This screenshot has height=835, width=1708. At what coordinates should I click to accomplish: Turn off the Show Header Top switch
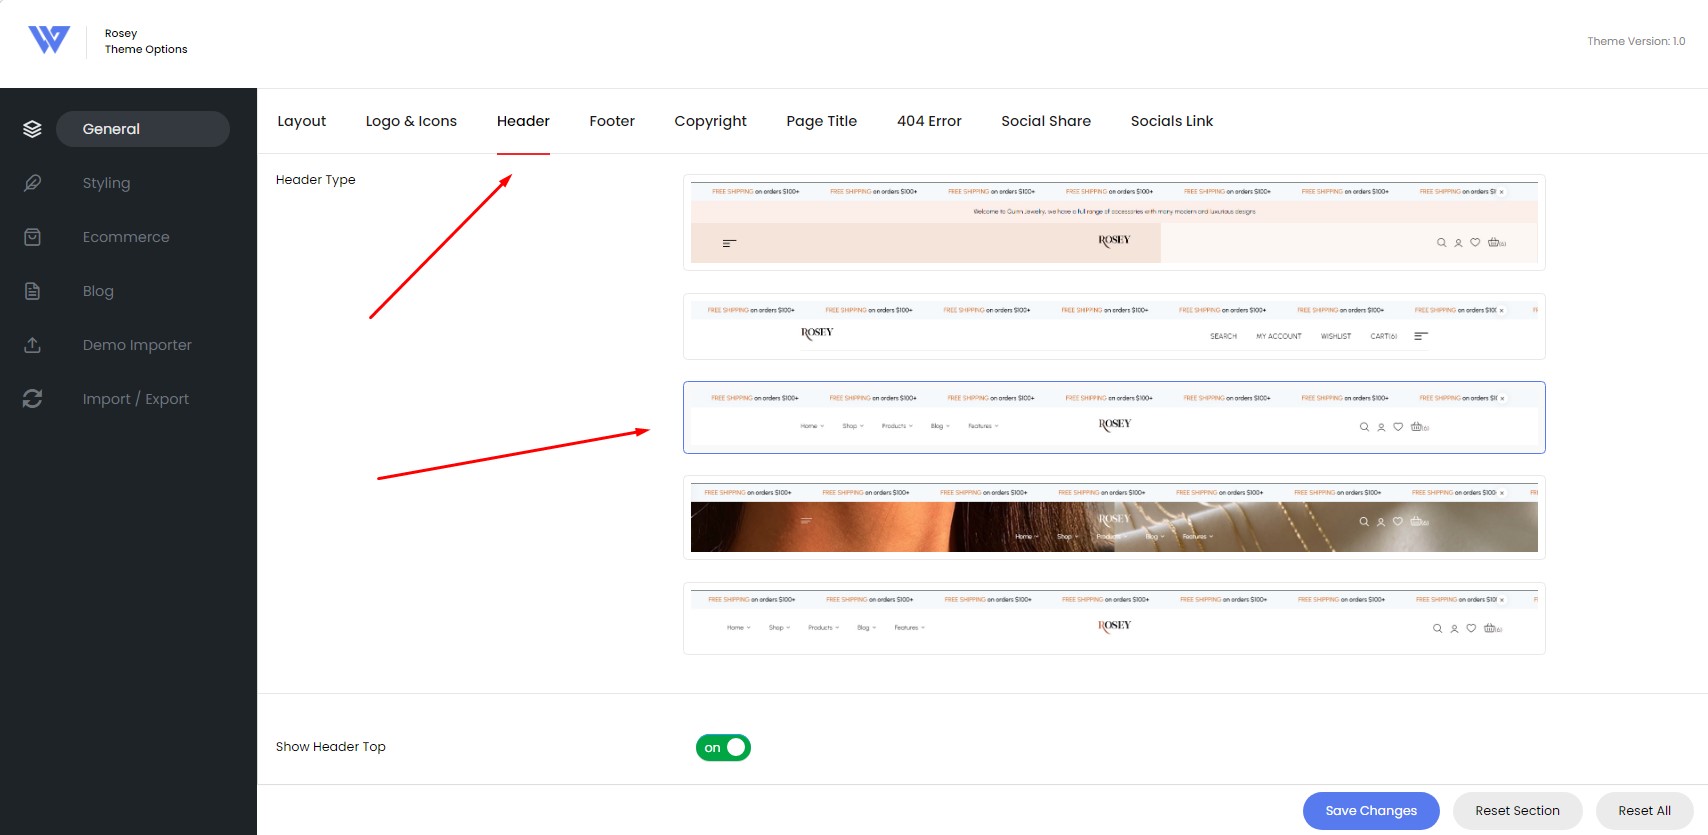click(723, 747)
